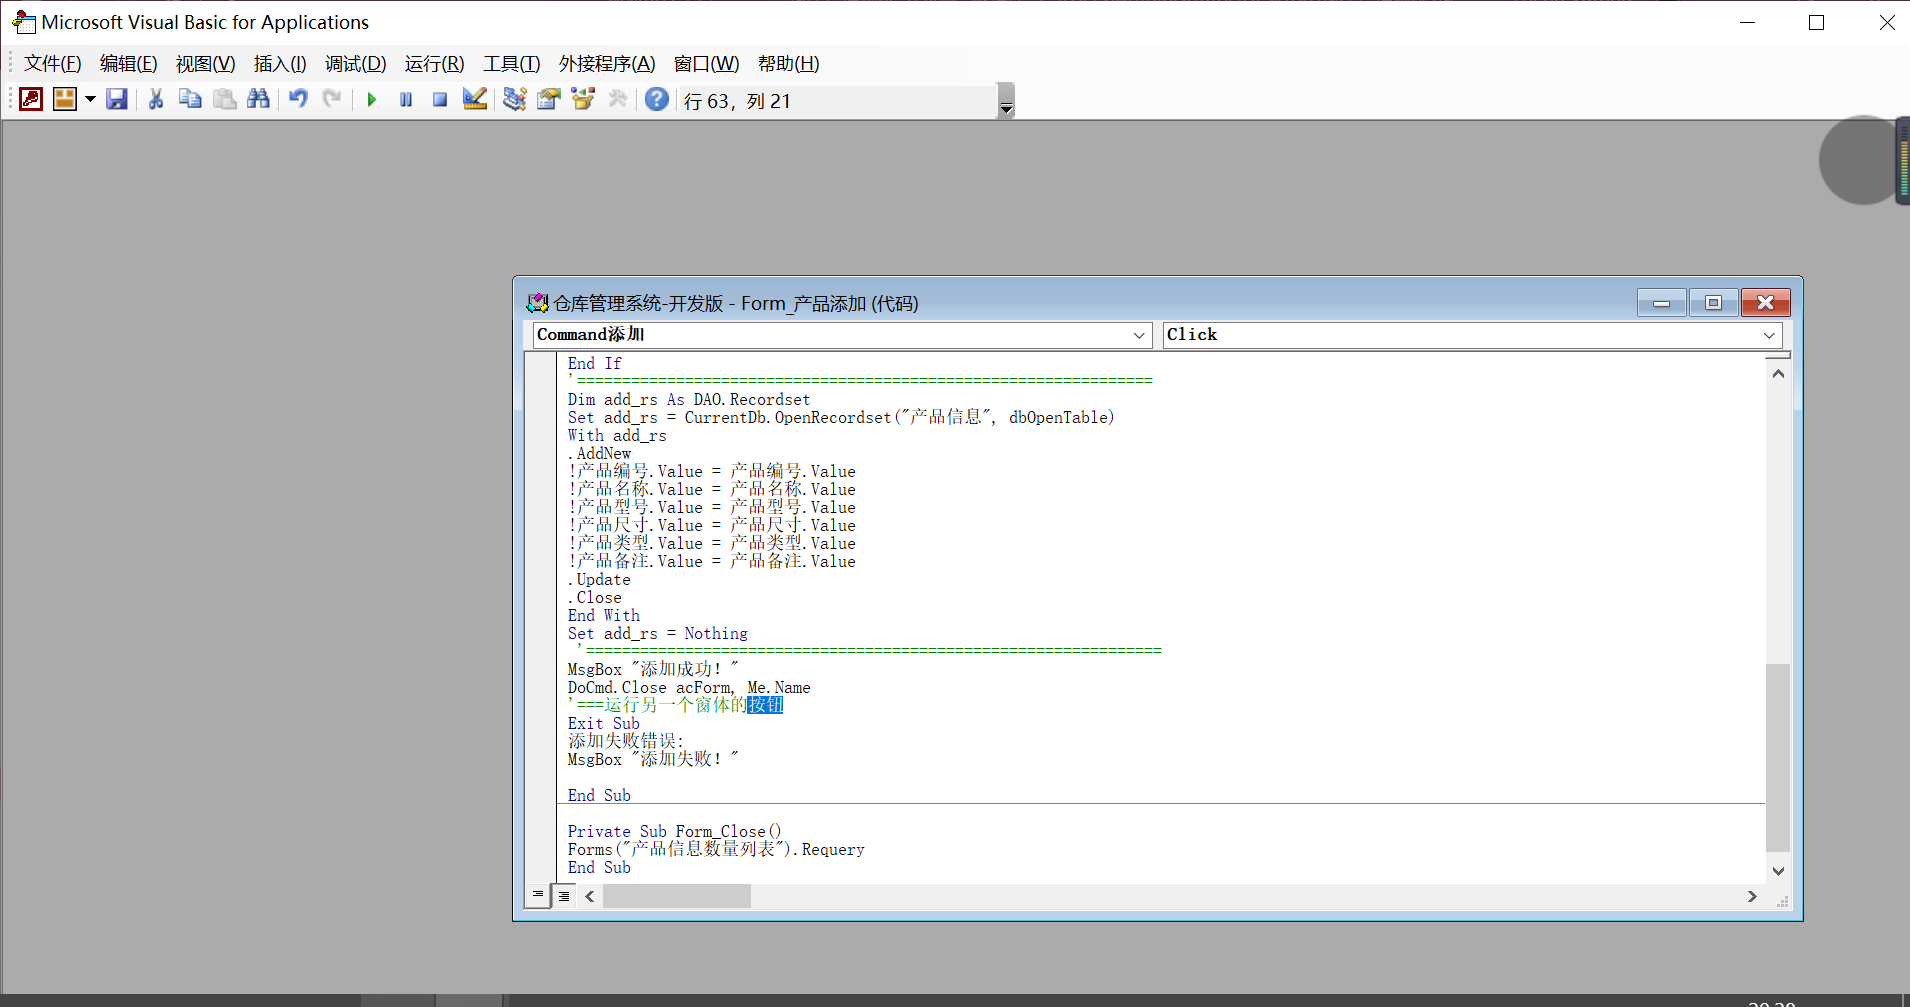This screenshot has height=1007, width=1910.
Task: Click 'MsgBox "添加成功！"' line
Action: [653, 669]
